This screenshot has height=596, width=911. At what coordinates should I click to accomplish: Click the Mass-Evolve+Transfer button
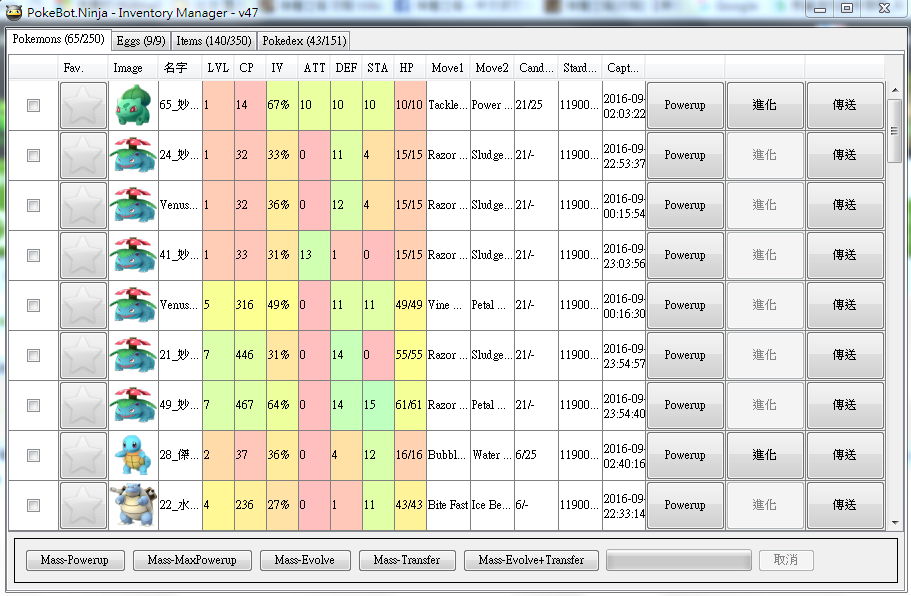(532, 560)
